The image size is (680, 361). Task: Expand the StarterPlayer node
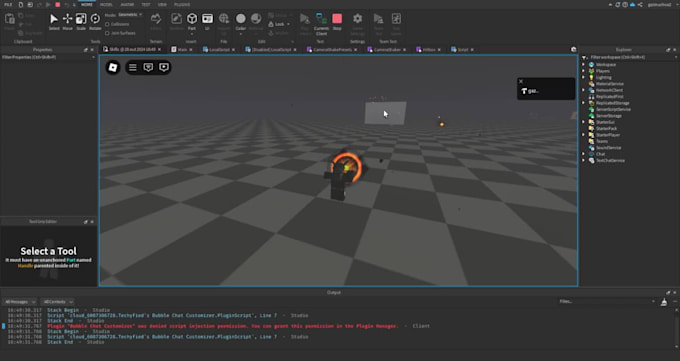pos(583,135)
